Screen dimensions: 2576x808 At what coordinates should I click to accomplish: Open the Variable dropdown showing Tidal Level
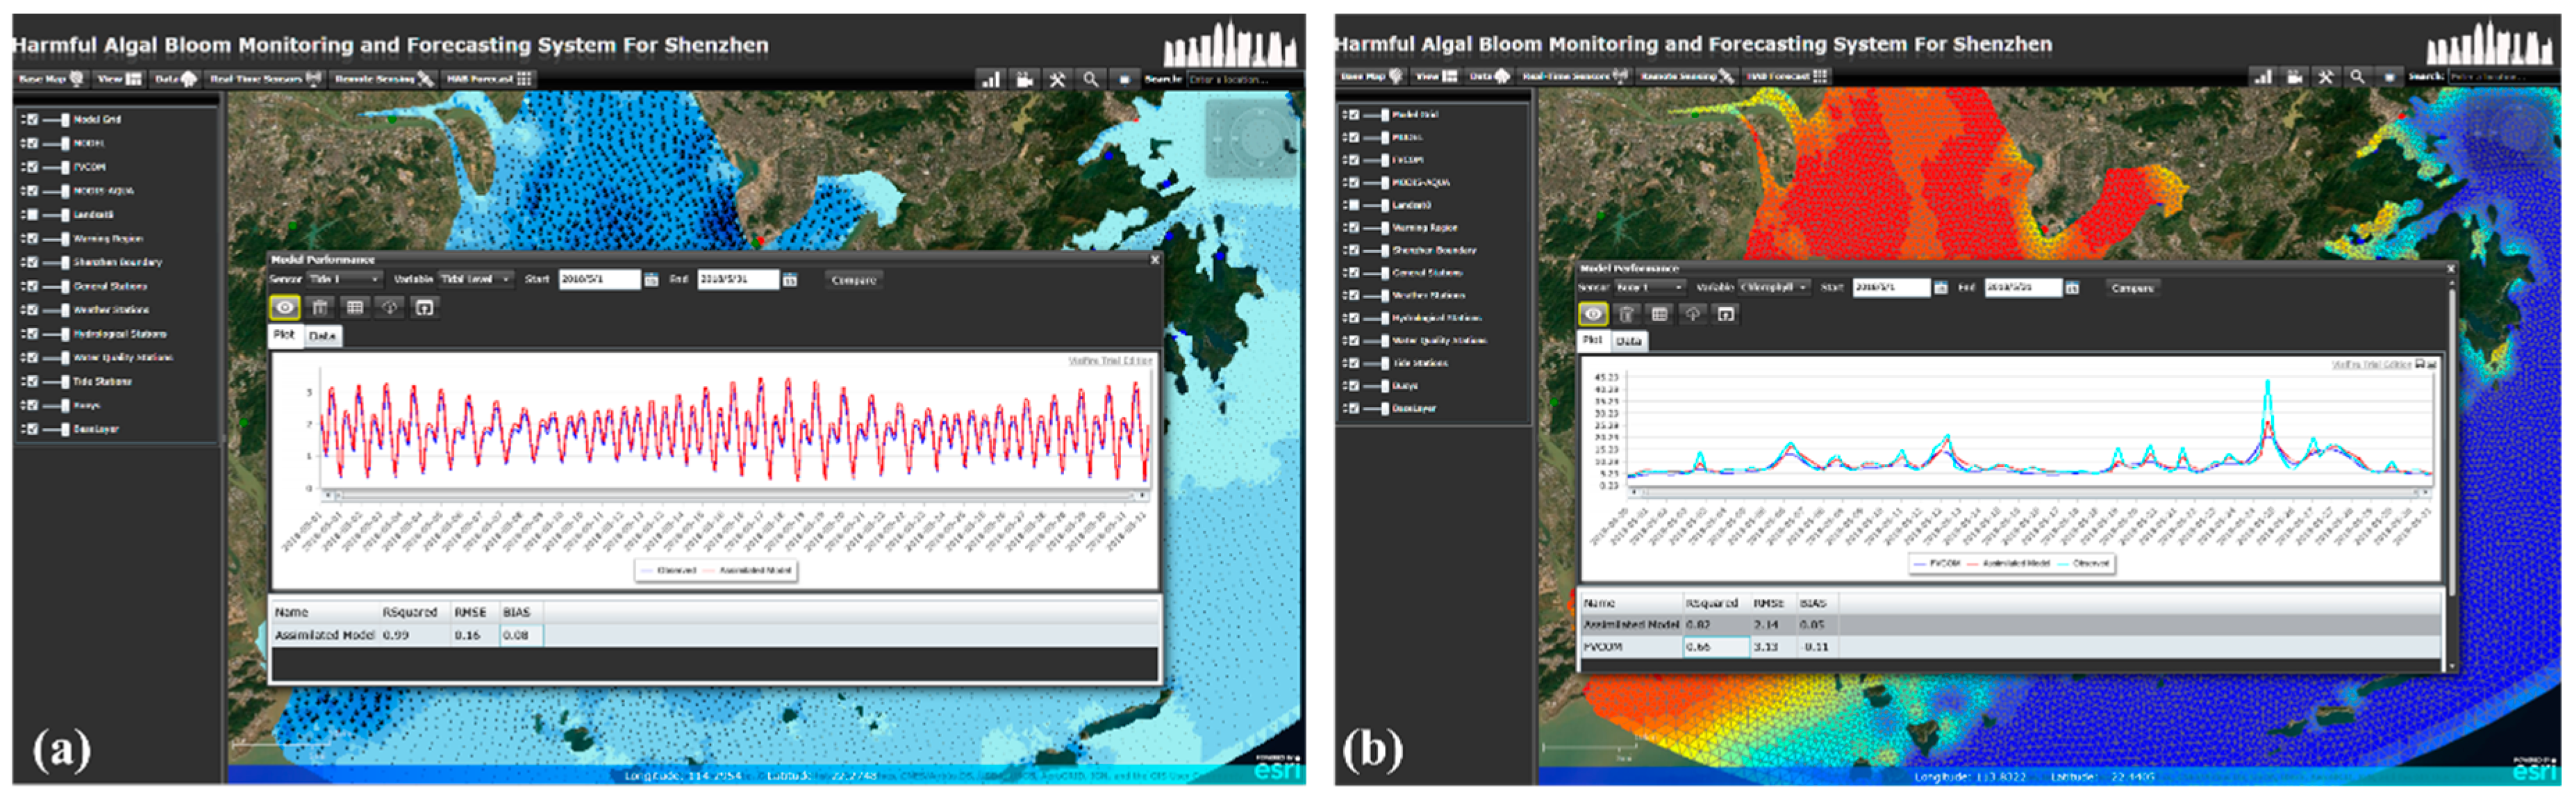click(476, 279)
